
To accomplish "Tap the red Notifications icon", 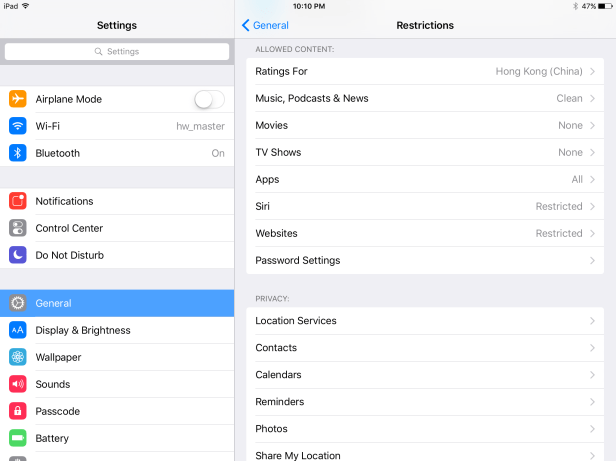I will tap(17, 201).
